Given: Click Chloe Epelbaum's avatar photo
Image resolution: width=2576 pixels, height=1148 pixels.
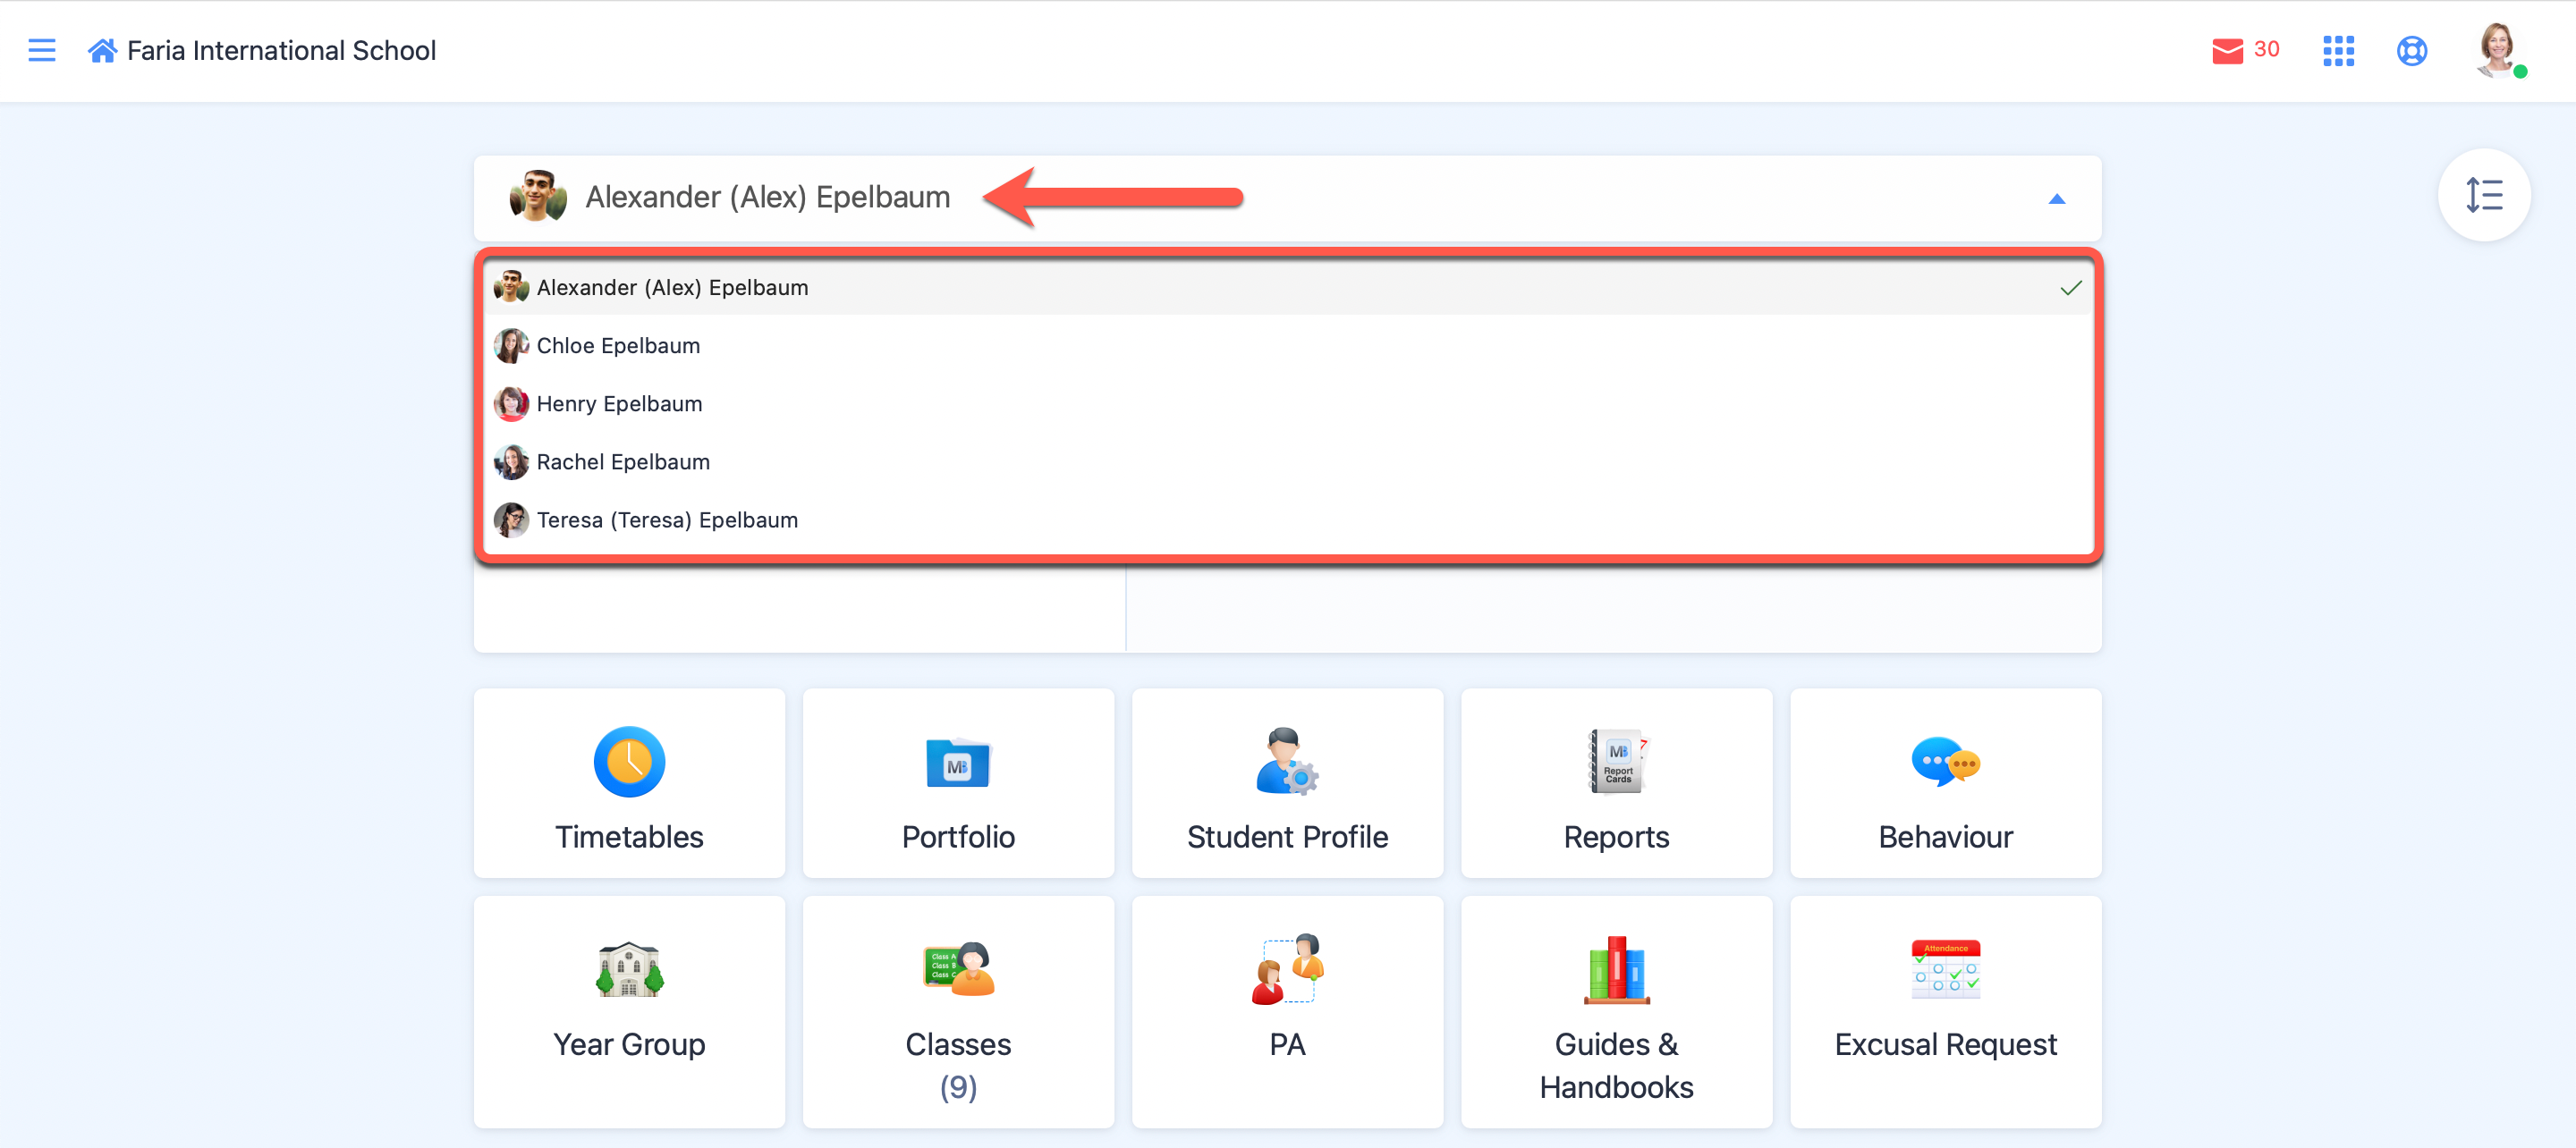Looking at the screenshot, I should (x=511, y=346).
